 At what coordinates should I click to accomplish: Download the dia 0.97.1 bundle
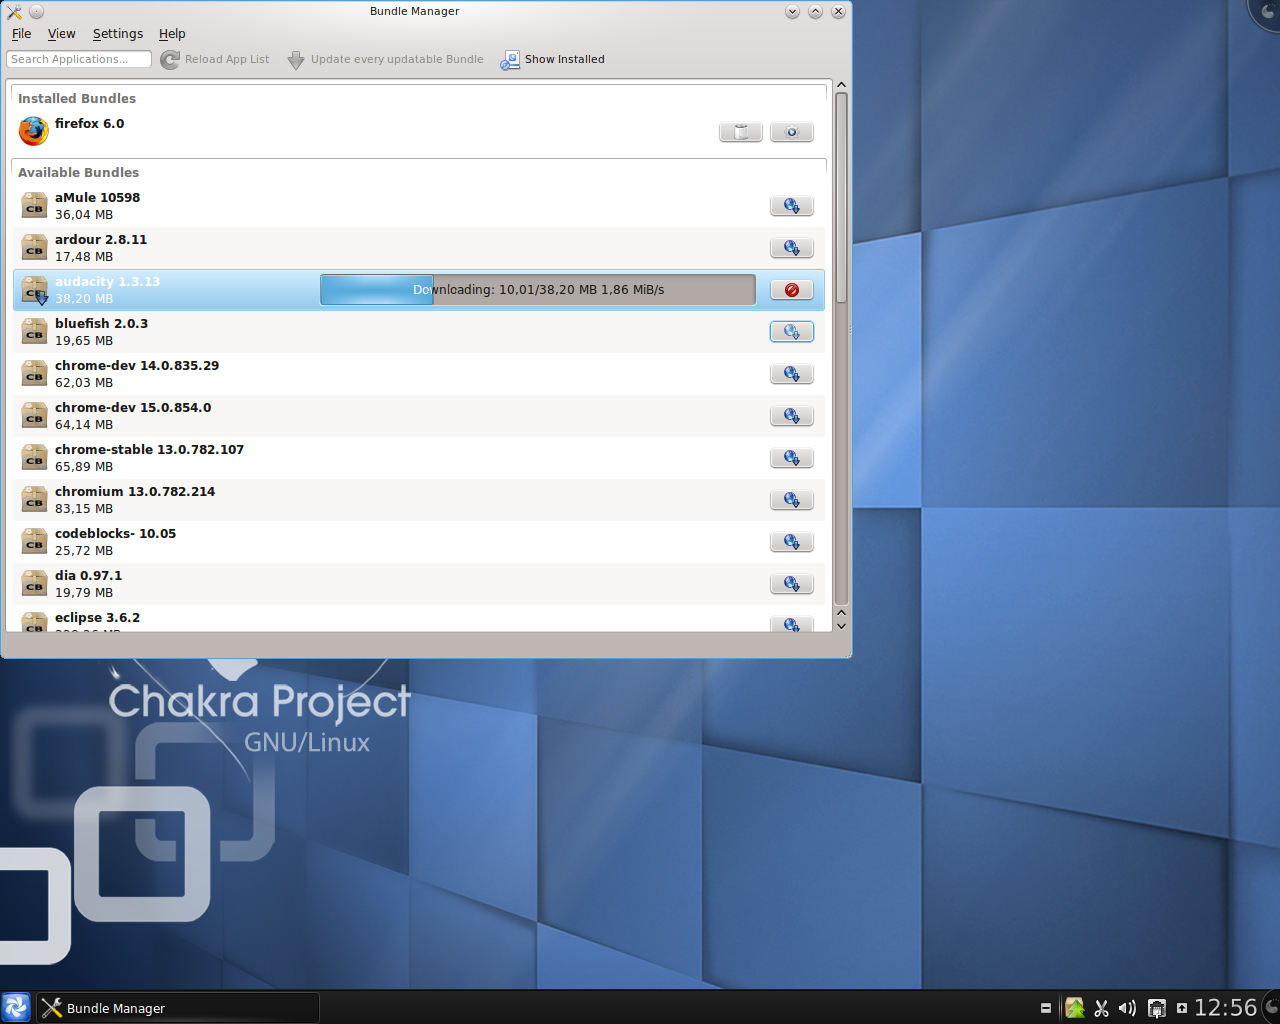[792, 584]
